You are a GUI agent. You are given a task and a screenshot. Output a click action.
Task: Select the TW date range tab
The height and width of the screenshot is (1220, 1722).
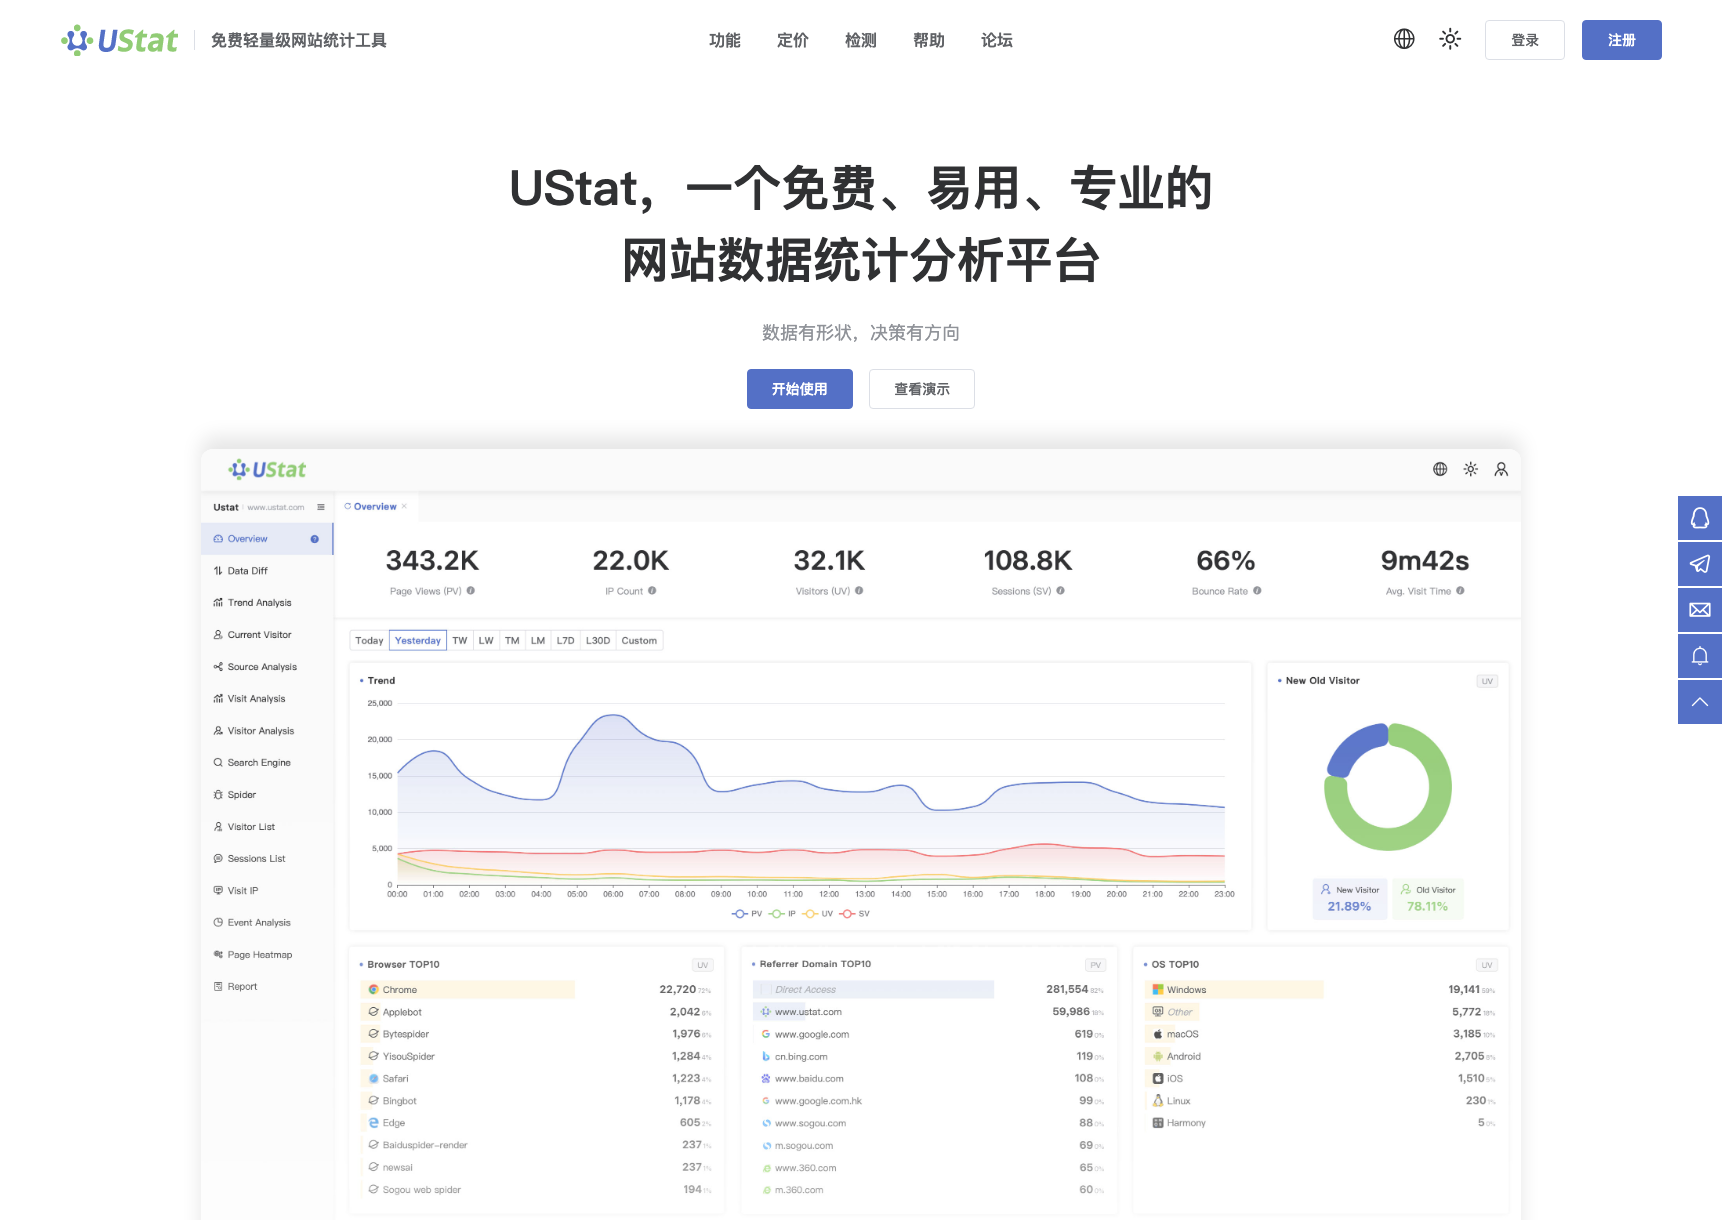click(x=460, y=641)
